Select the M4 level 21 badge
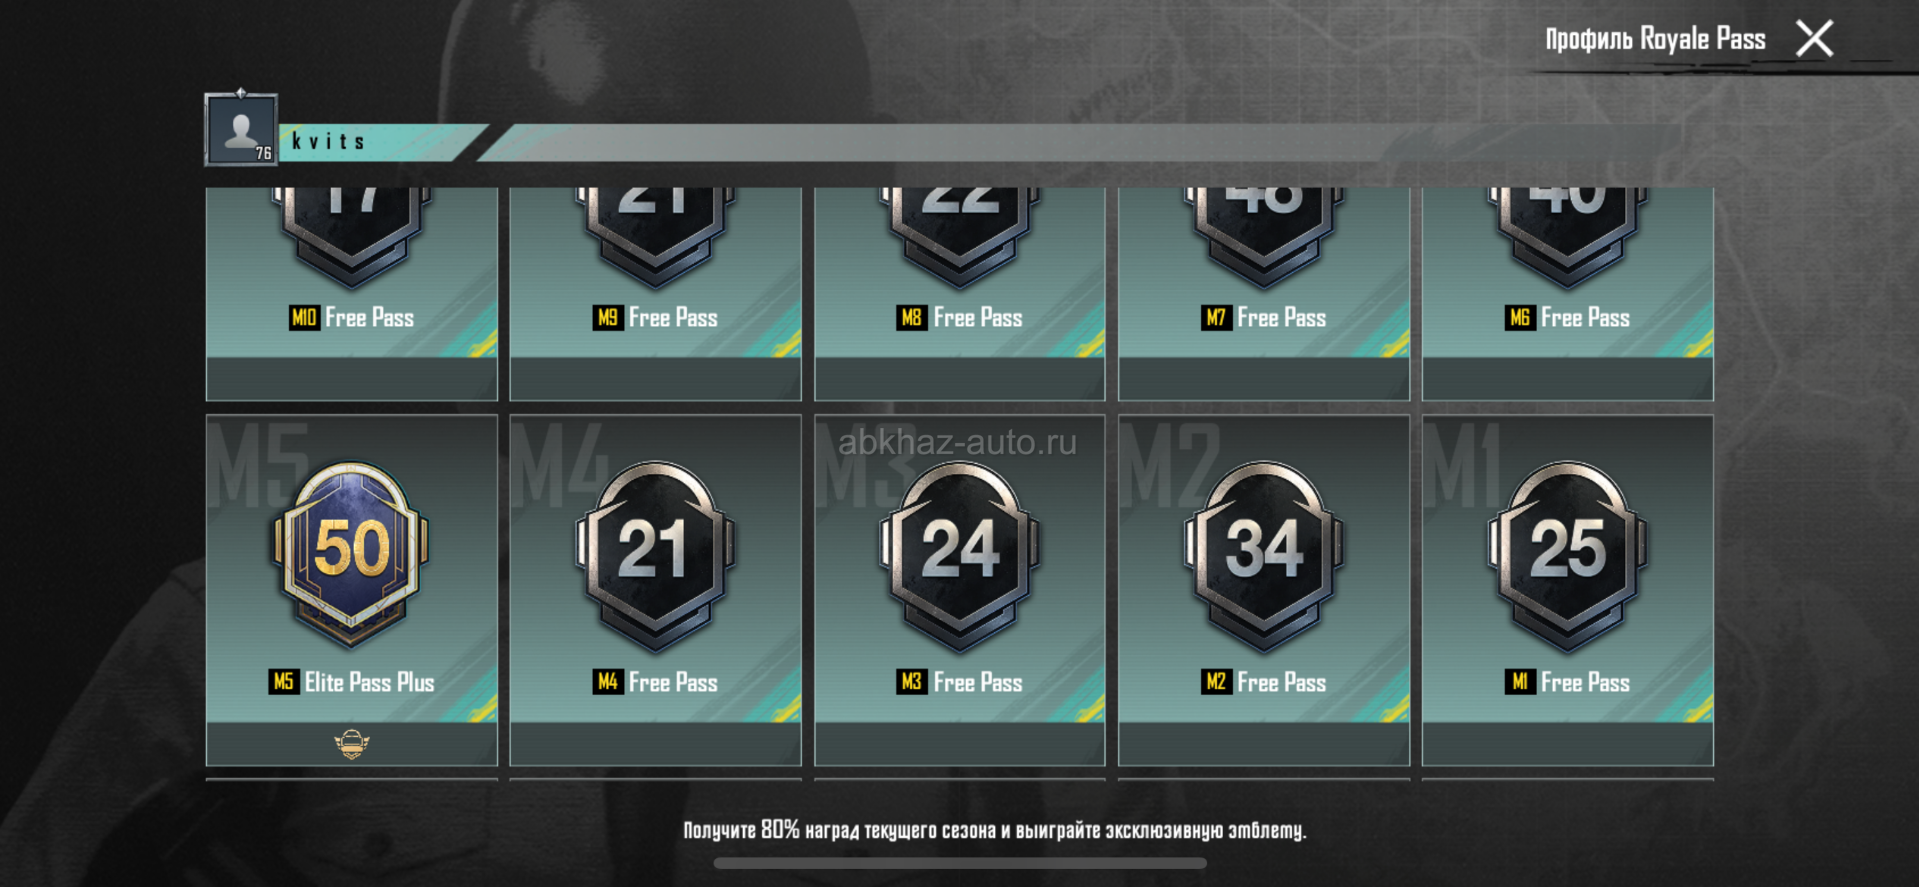The image size is (1919, 887). click(x=655, y=555)
